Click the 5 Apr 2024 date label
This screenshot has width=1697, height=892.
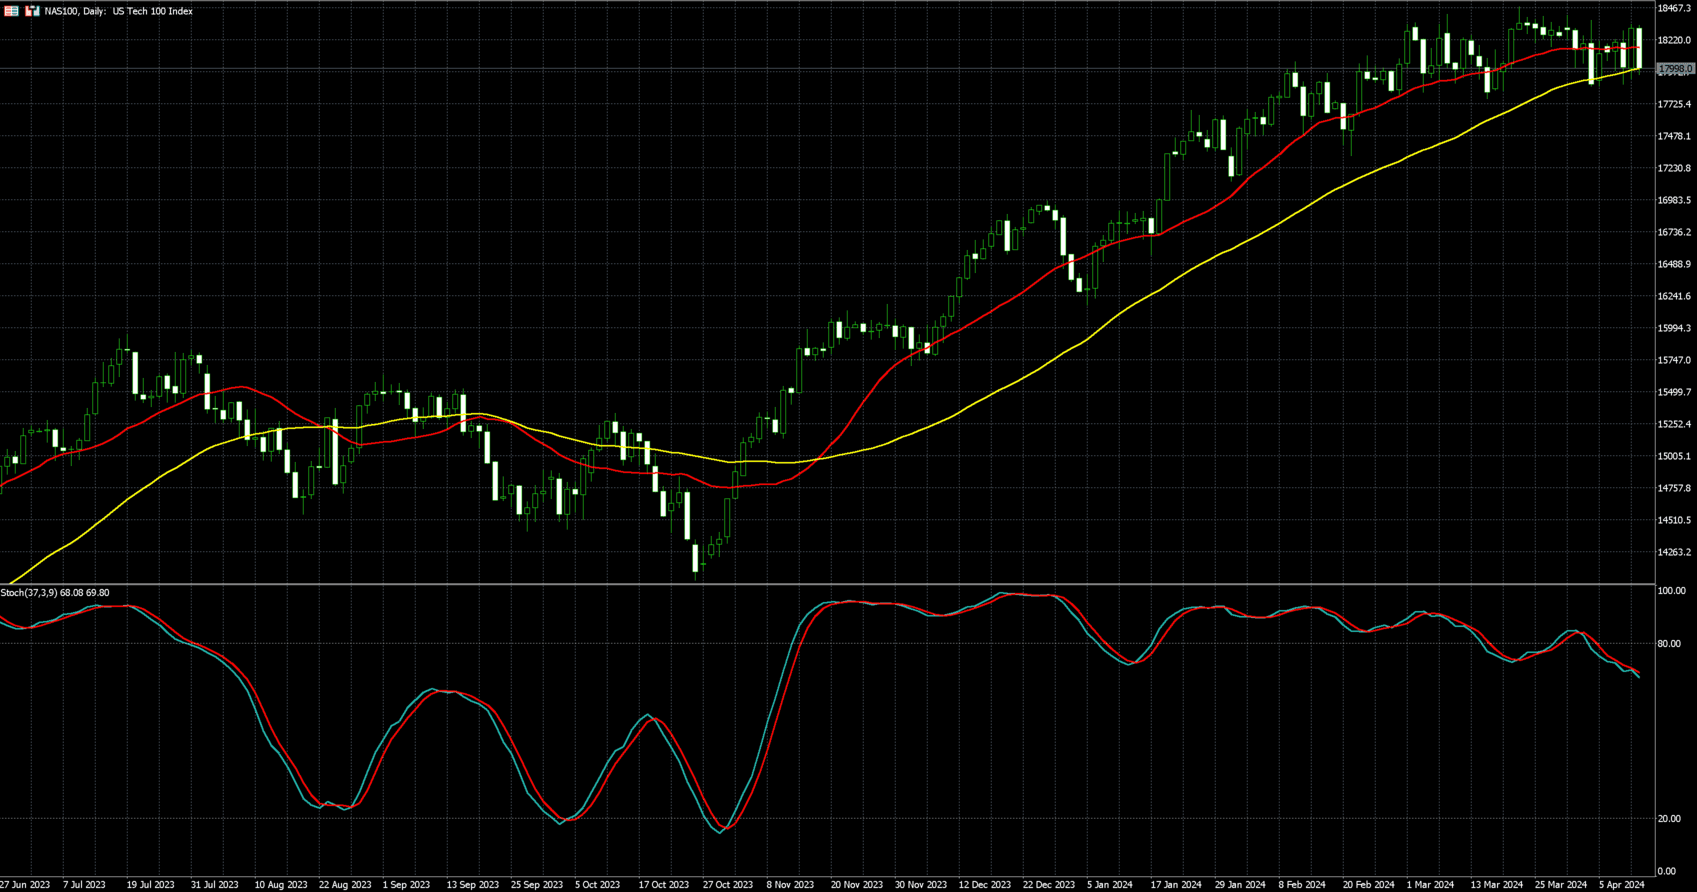pyautogui.click(x=1621, y=885)
